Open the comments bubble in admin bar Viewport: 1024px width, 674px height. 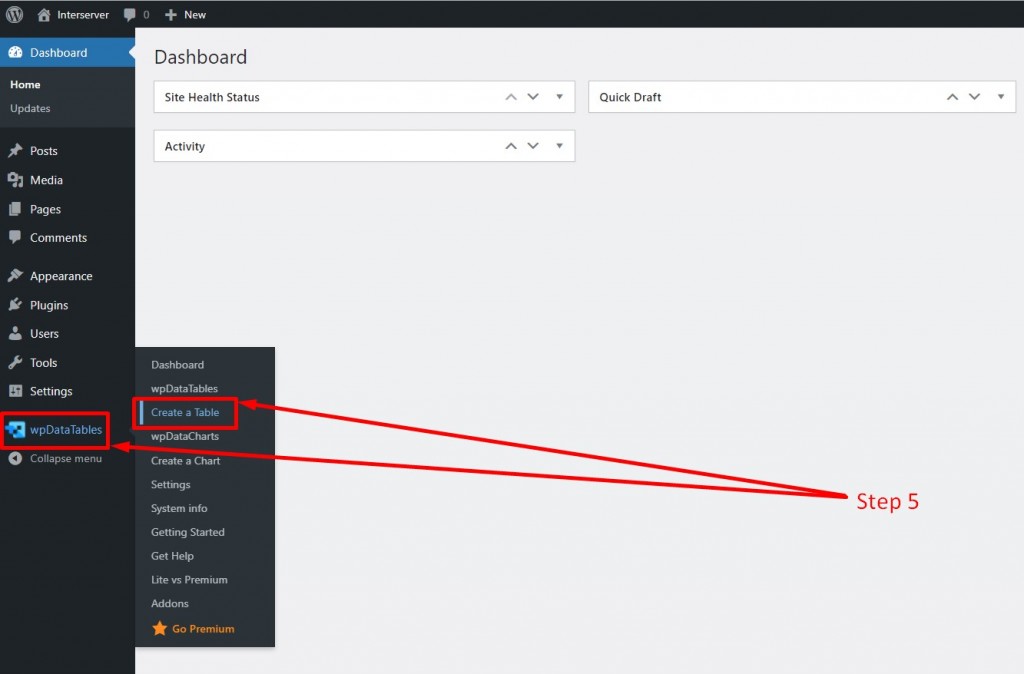(x=129, y=14)
